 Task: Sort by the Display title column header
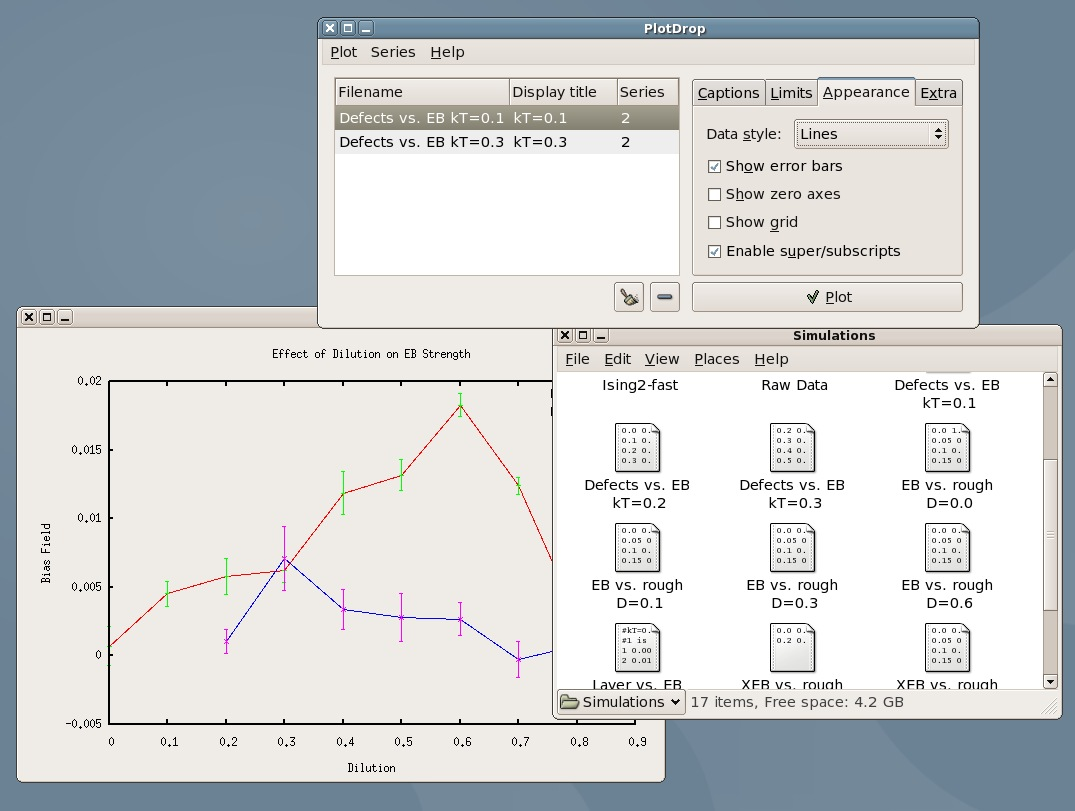click(563, 92)
